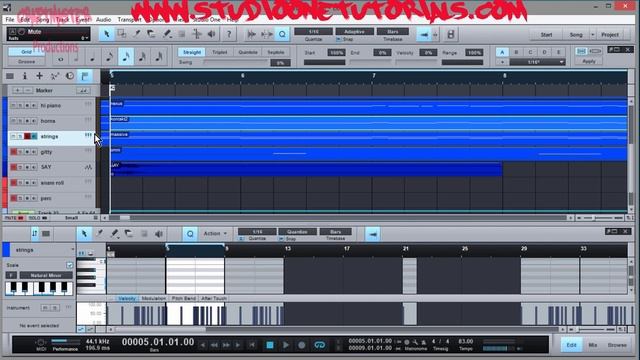Viewport: 640px width, 360px height.
Task: Mute the strings track
Action: pos(13,136)
